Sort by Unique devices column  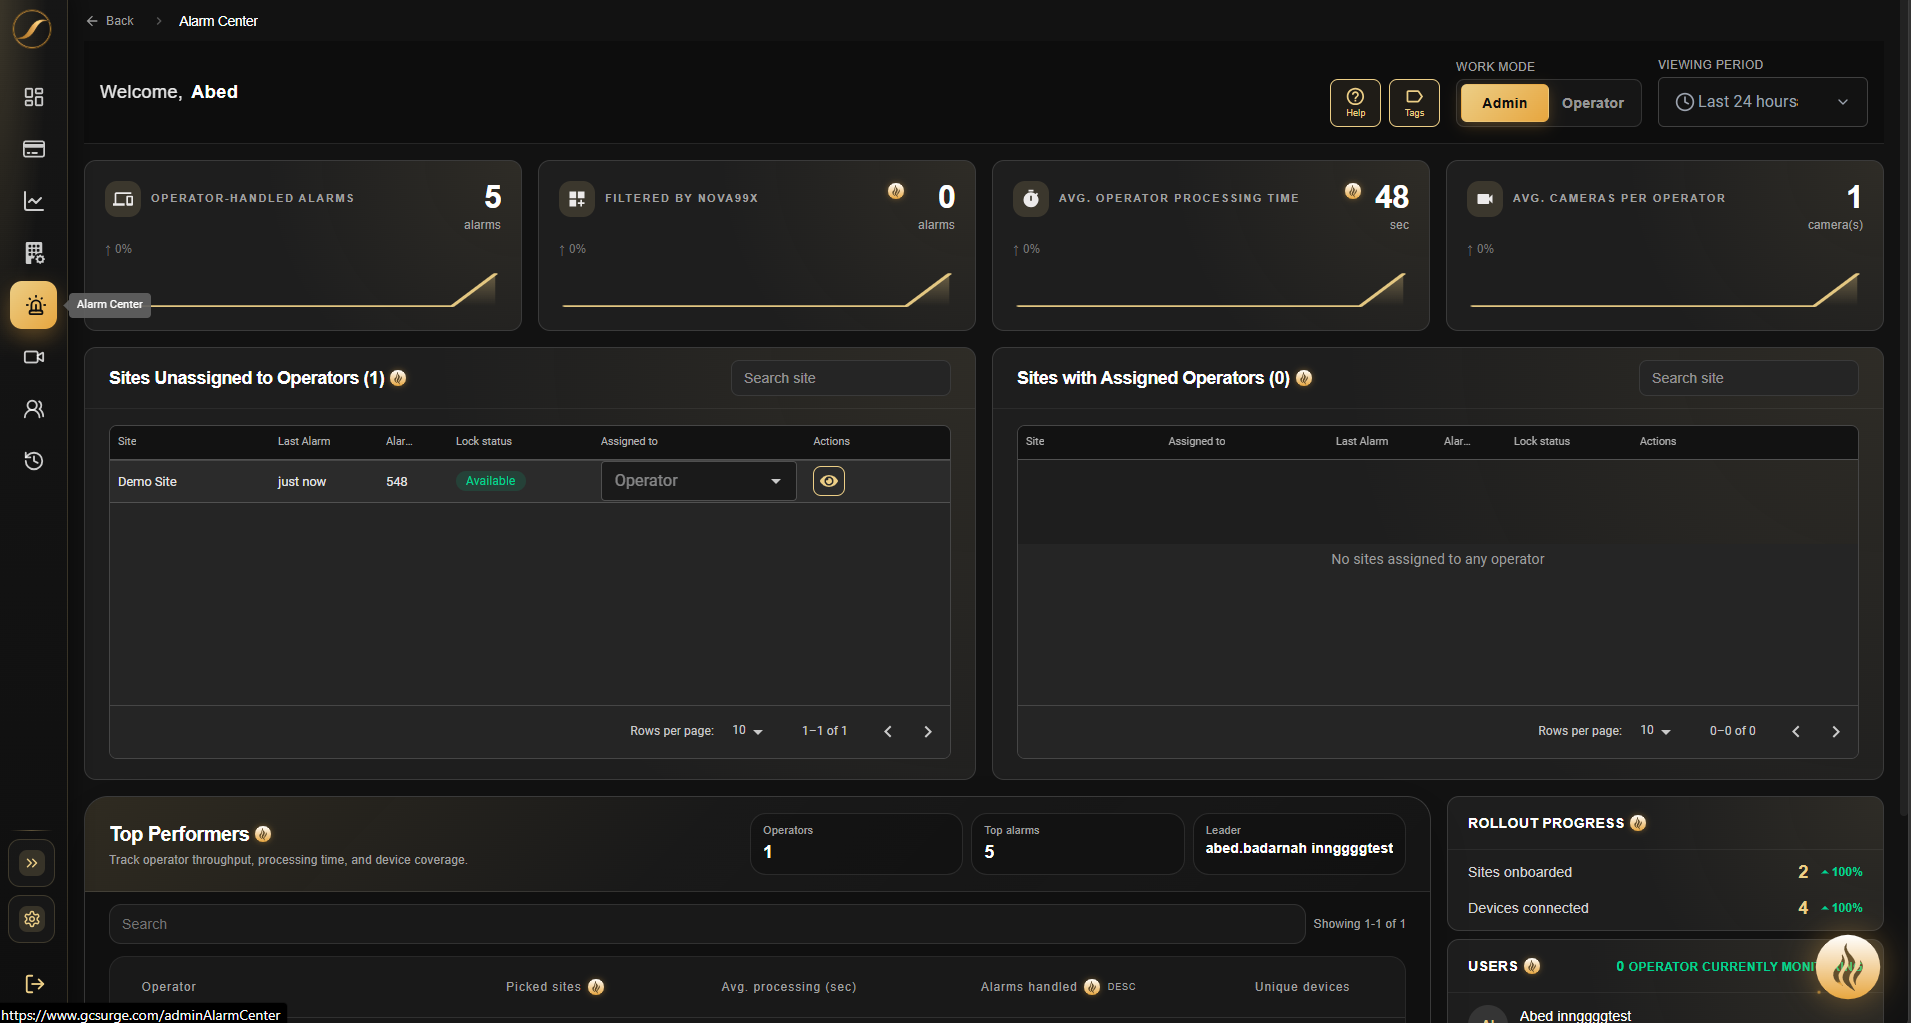tap(1302, 987)
